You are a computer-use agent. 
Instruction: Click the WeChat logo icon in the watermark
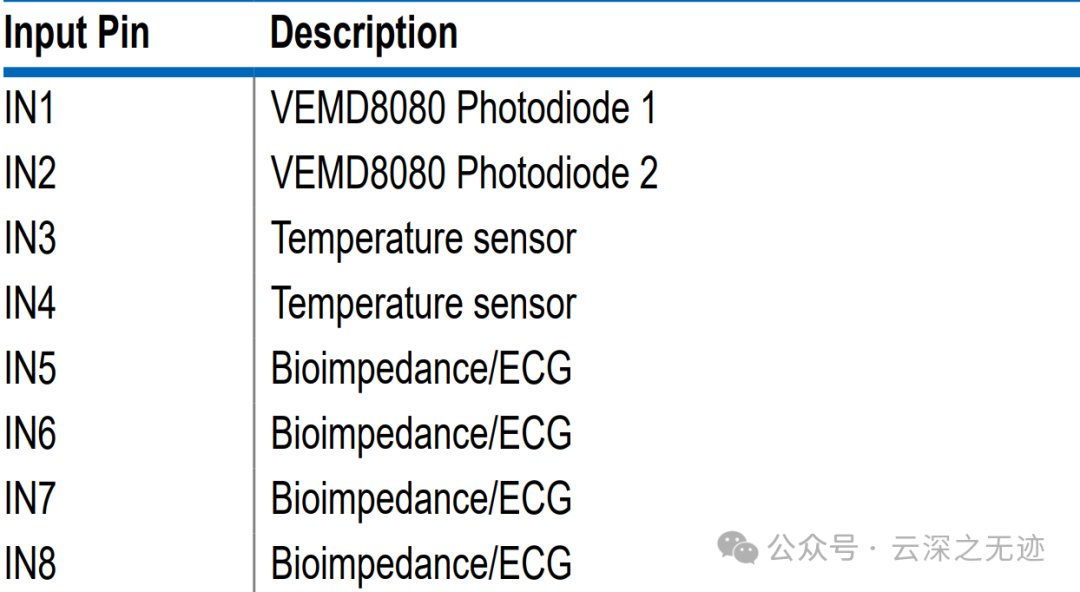click(x=740, y=547)
